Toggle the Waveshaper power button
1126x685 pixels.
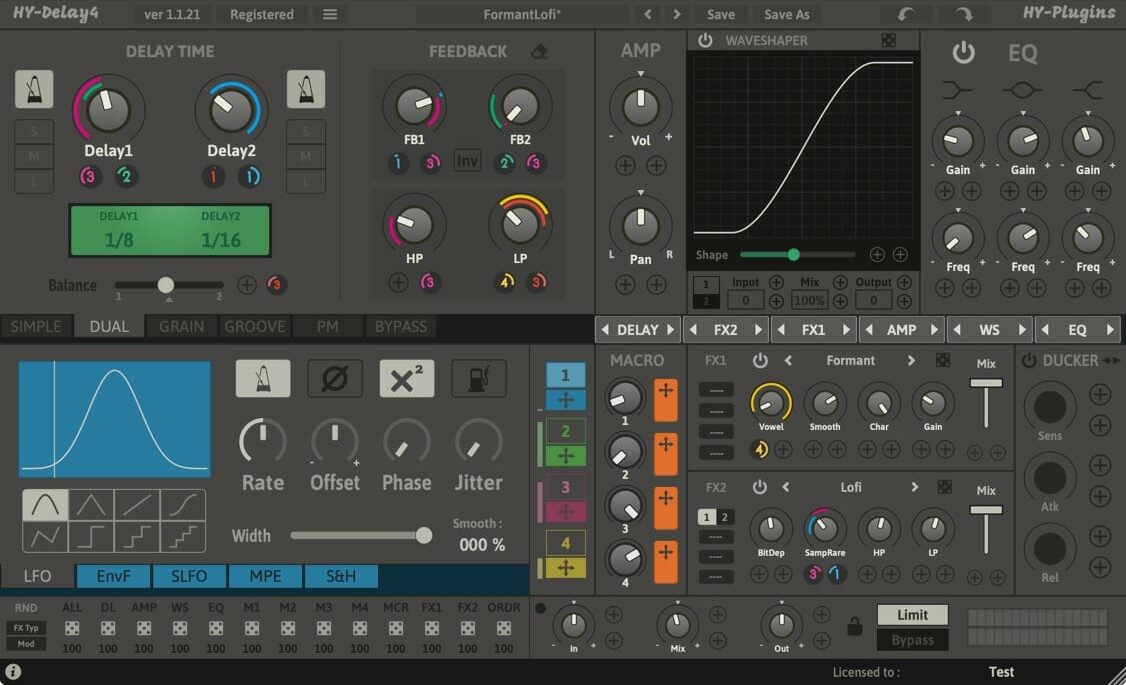[705, 40]
